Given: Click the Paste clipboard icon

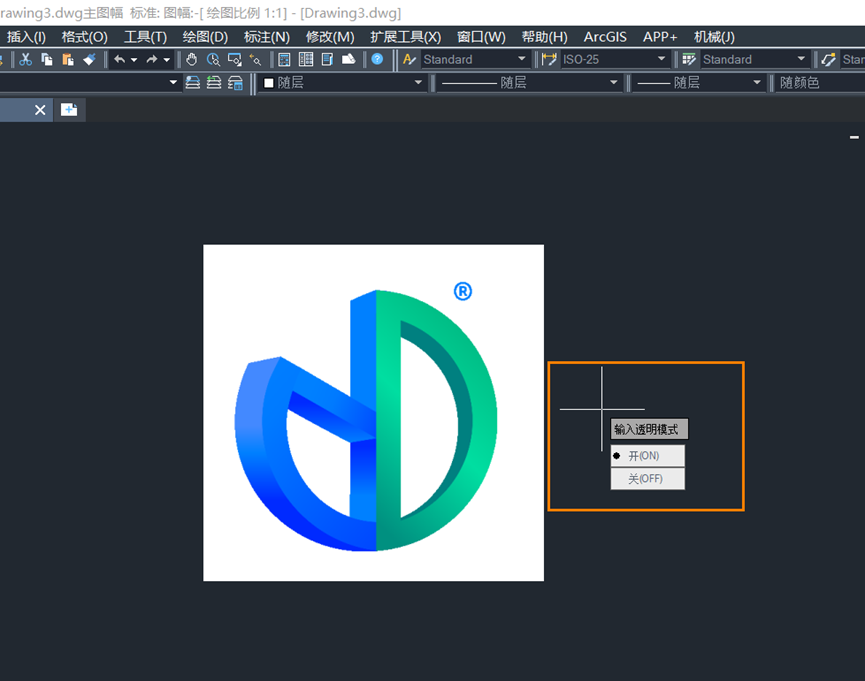Looking at the screenshot, I should coord(68,60).
